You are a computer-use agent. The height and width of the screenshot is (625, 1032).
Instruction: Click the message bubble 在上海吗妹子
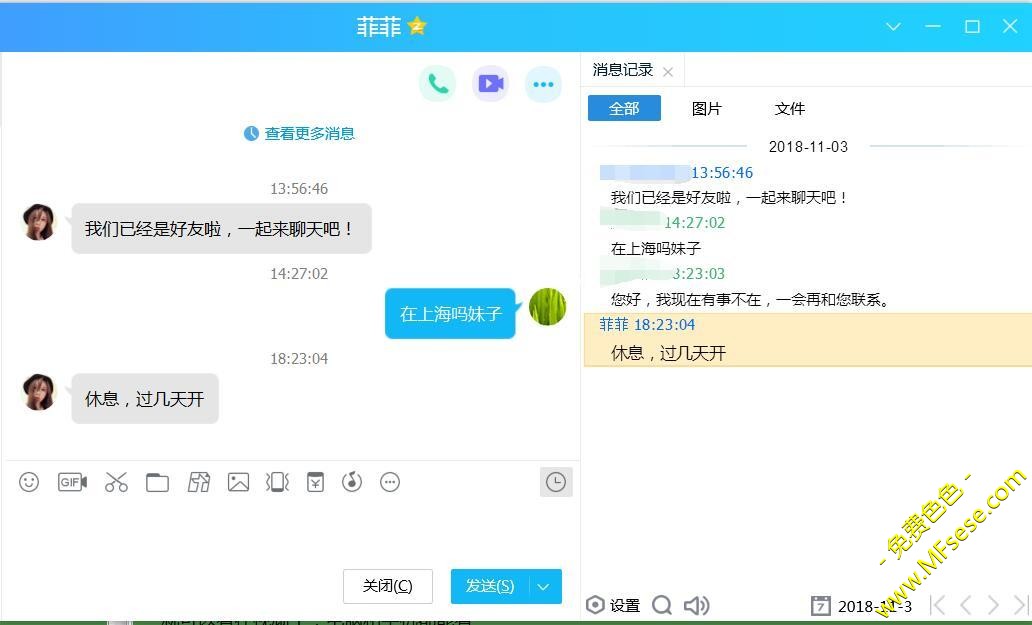(x=451, y=314)
